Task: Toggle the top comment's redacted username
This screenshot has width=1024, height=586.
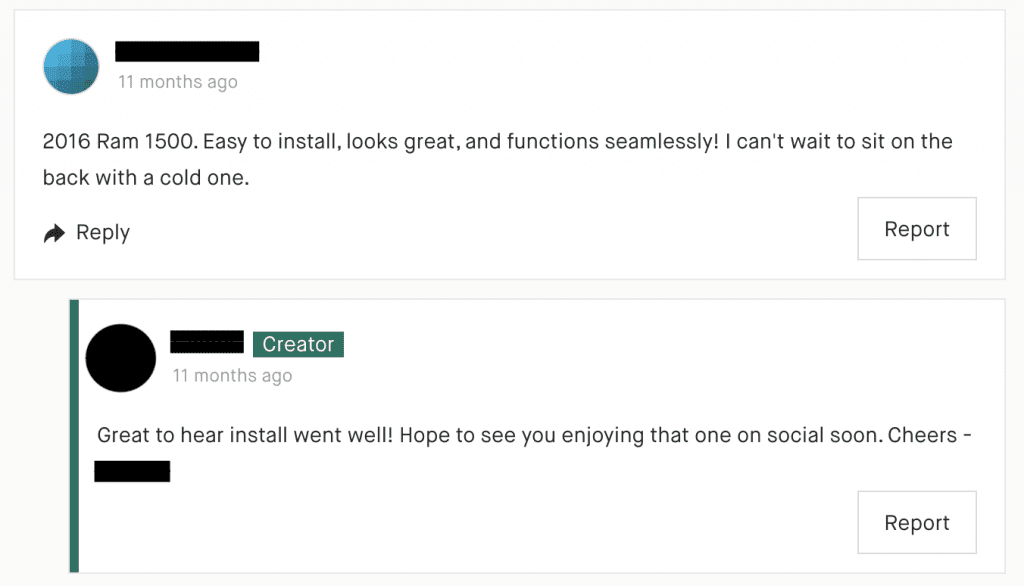Action: click(x=187, y=50)
